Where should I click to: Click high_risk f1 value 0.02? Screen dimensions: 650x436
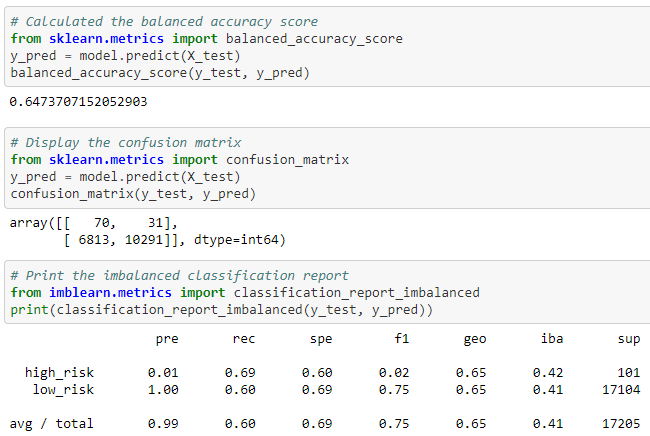pos(394,373)
